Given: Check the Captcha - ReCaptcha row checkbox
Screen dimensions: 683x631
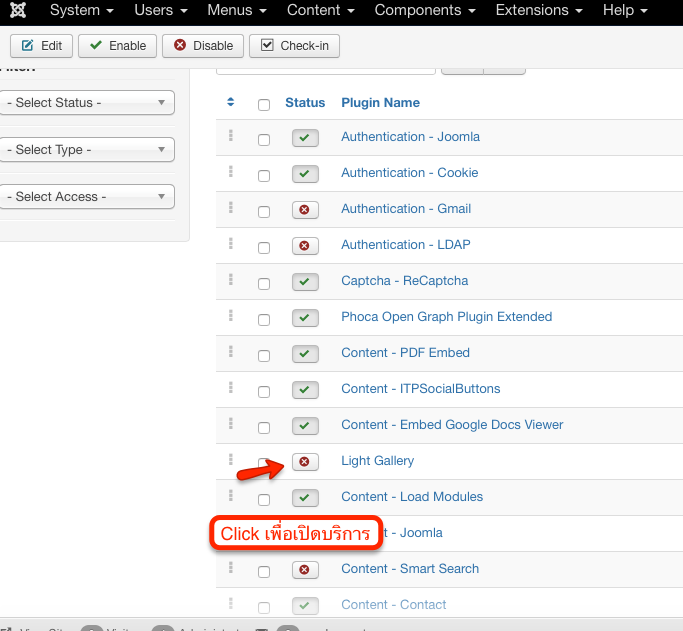Looking at the screenshot, I should 264,284.
